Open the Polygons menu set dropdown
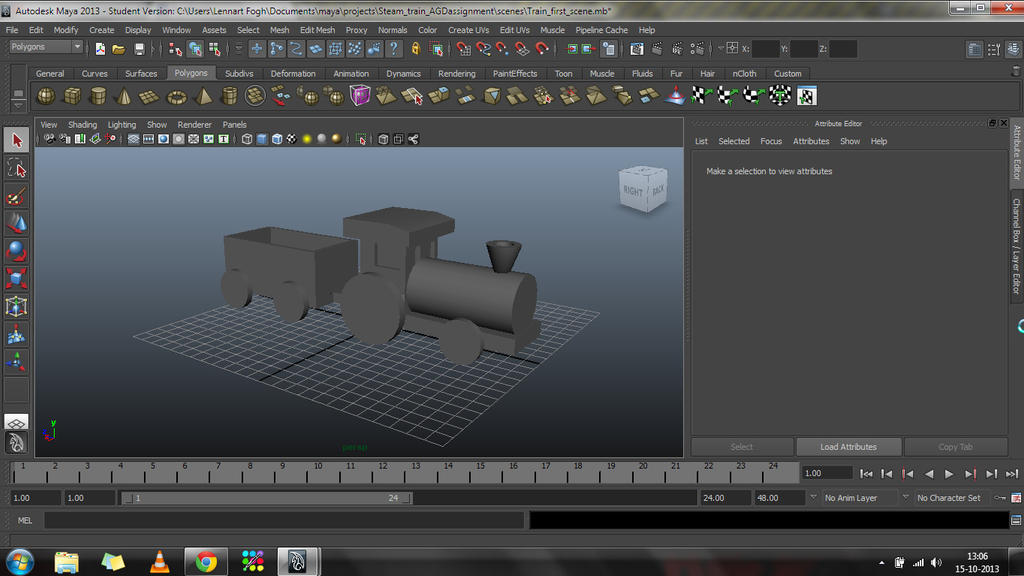 pyautogui.click(x=46, y=47)
